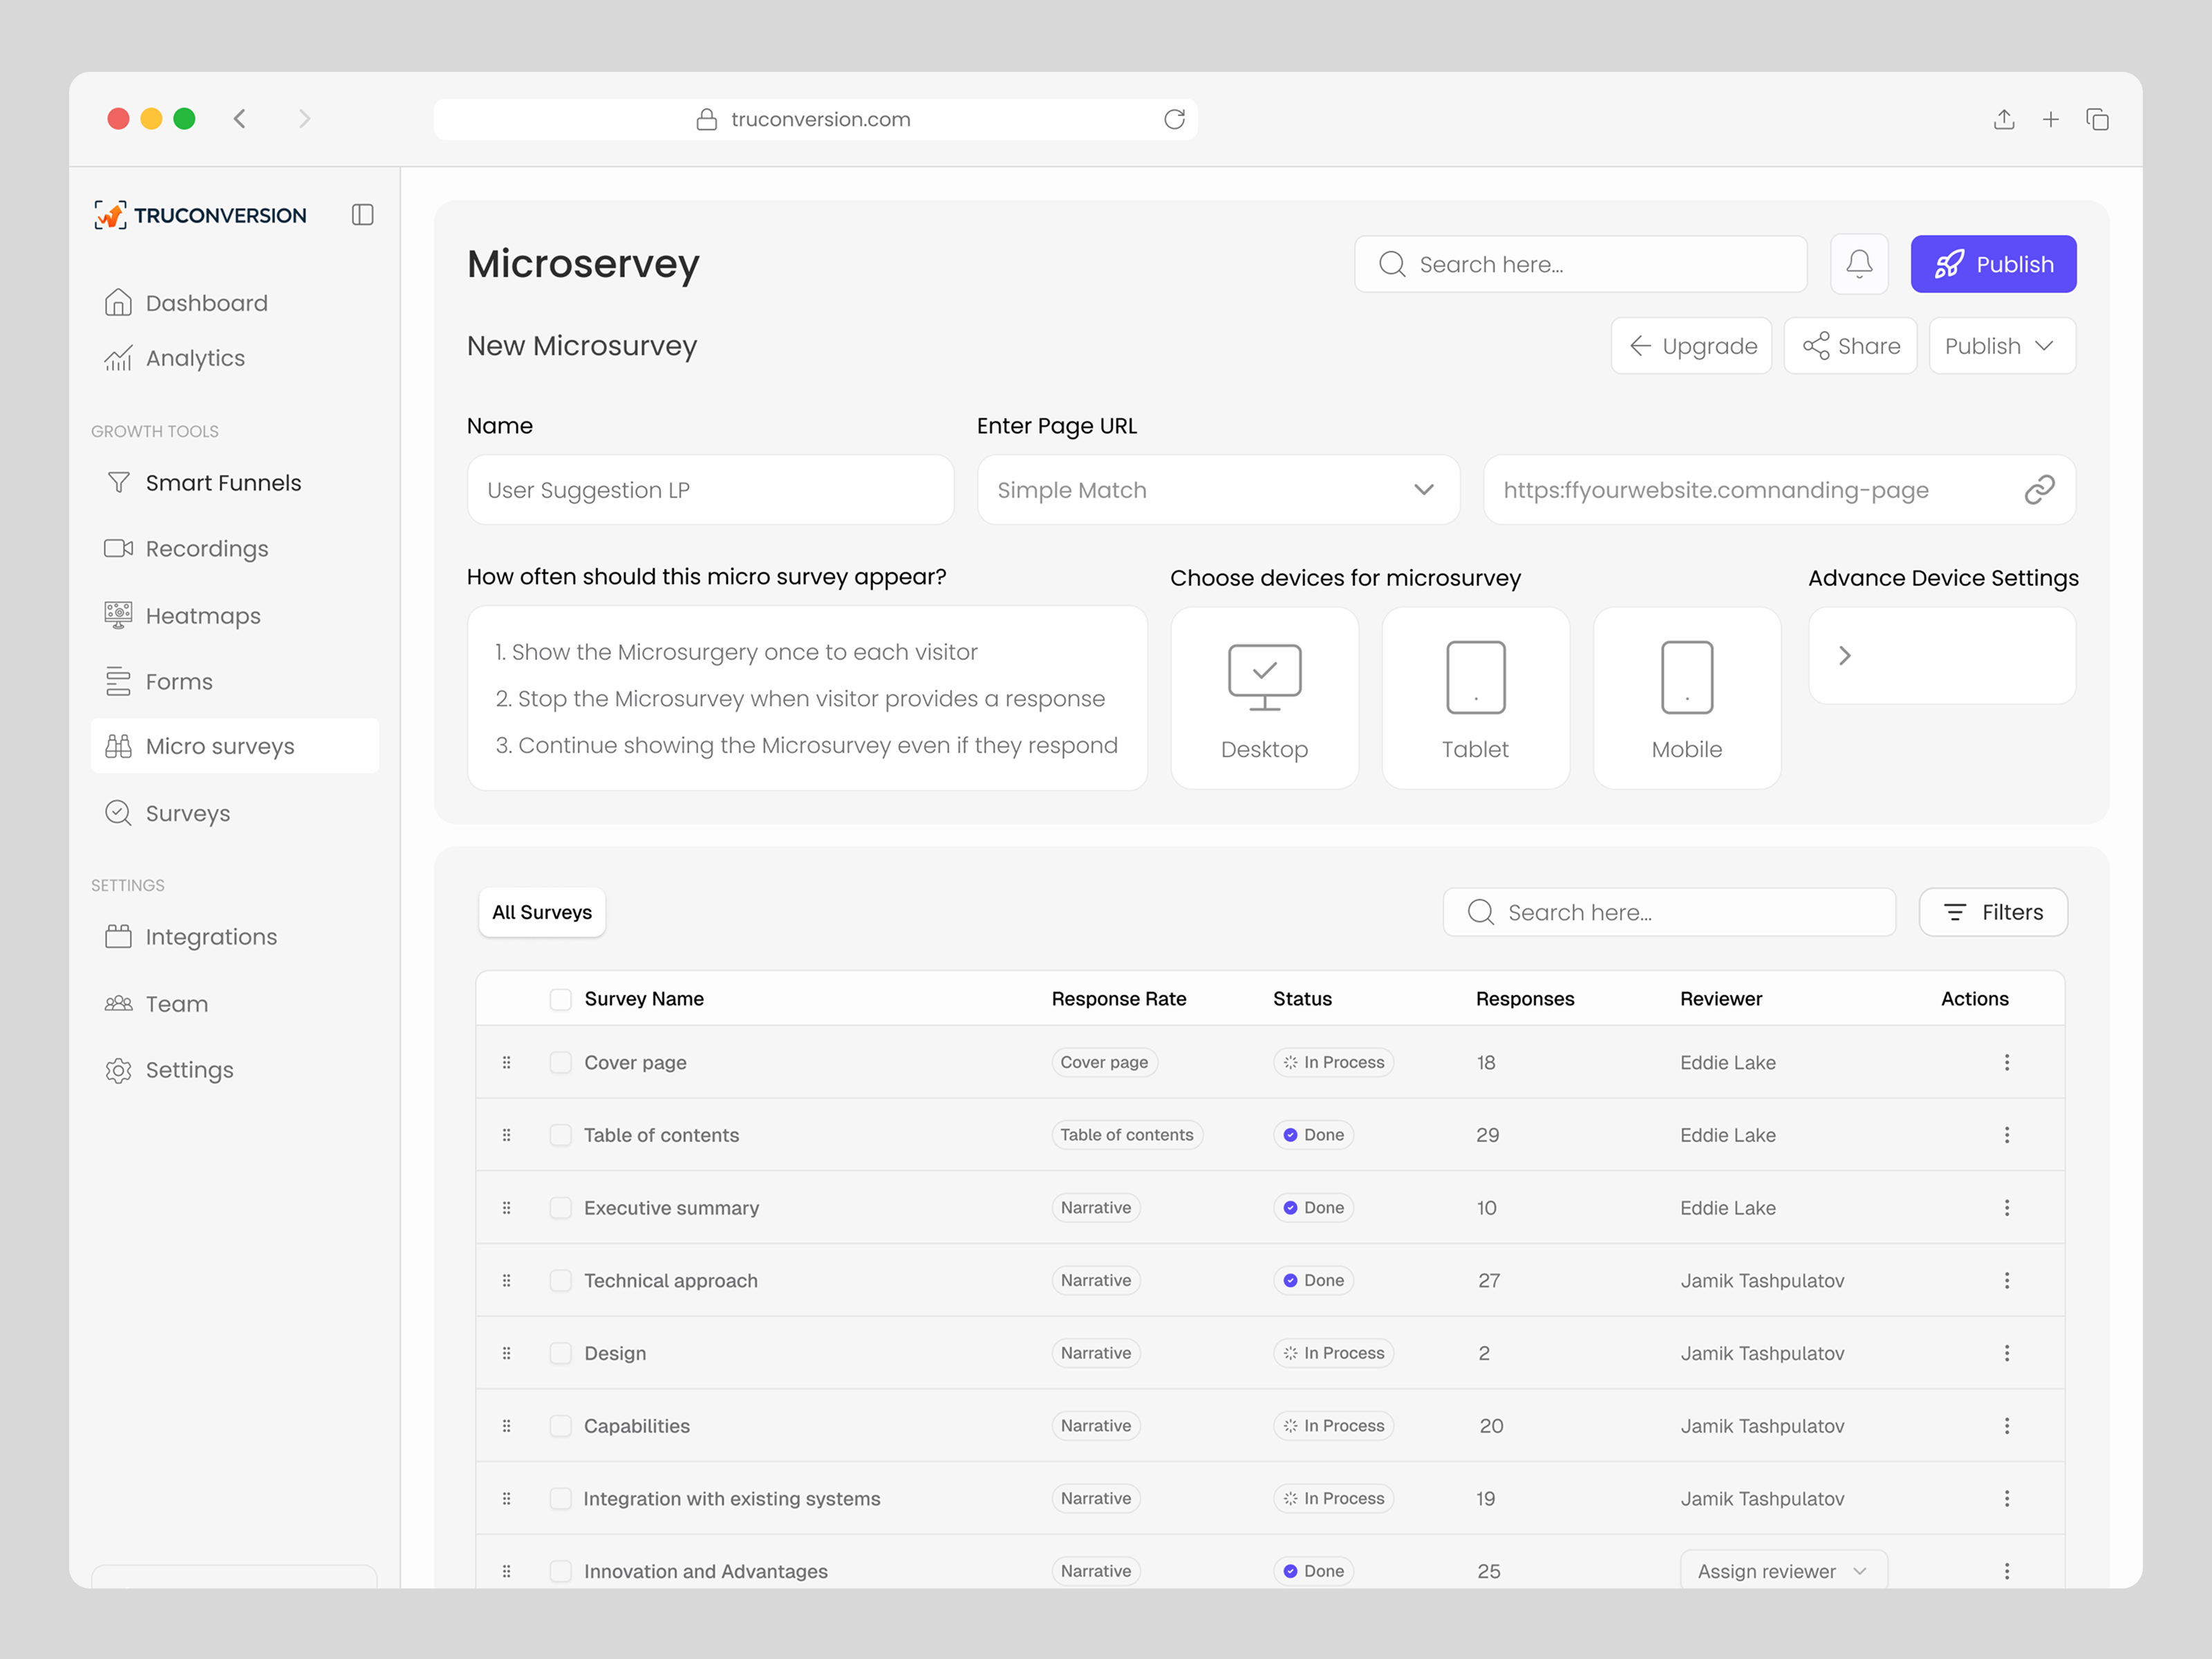2212x1659 pixels.
Task: Check the Integration with existing systems checkbox
Action: [x=561, y=1498]
